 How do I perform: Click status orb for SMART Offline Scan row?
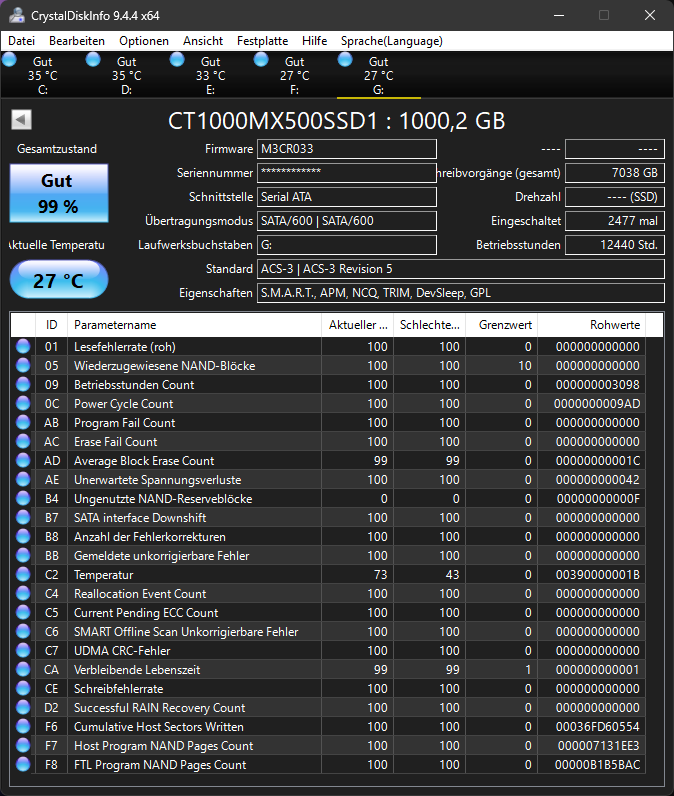23,632
